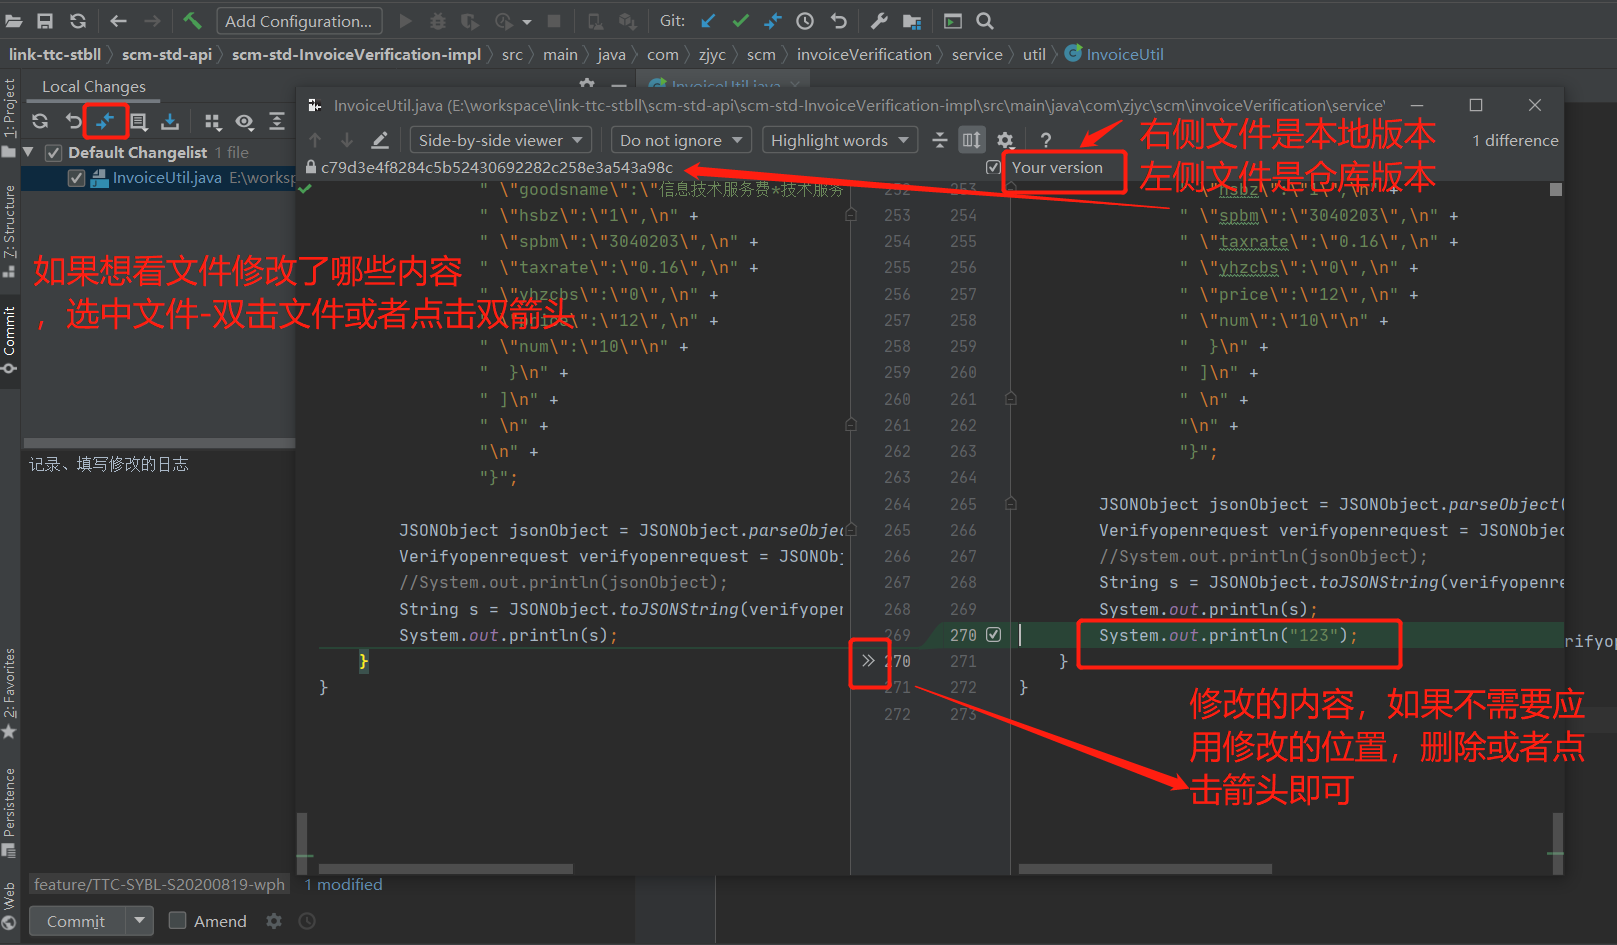Click the Search Everywhere magnifier icon
1617x945 pixels.
pos(985,21)
